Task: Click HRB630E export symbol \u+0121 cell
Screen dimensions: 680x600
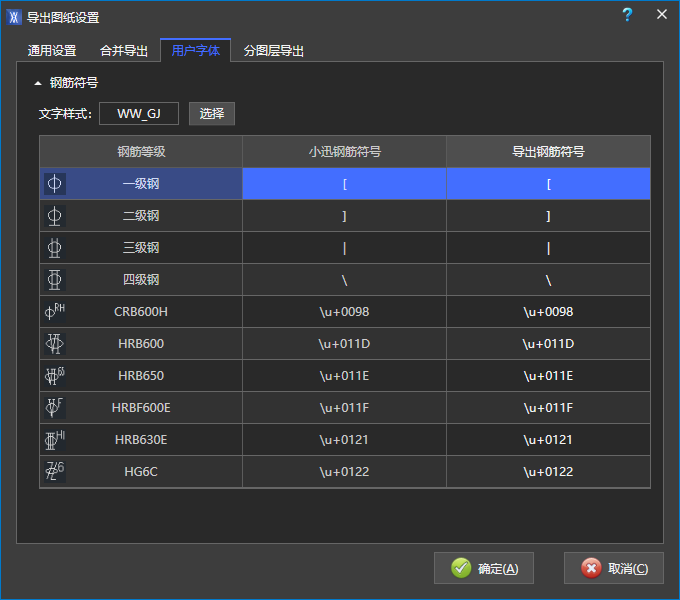Action: point(549,440)
